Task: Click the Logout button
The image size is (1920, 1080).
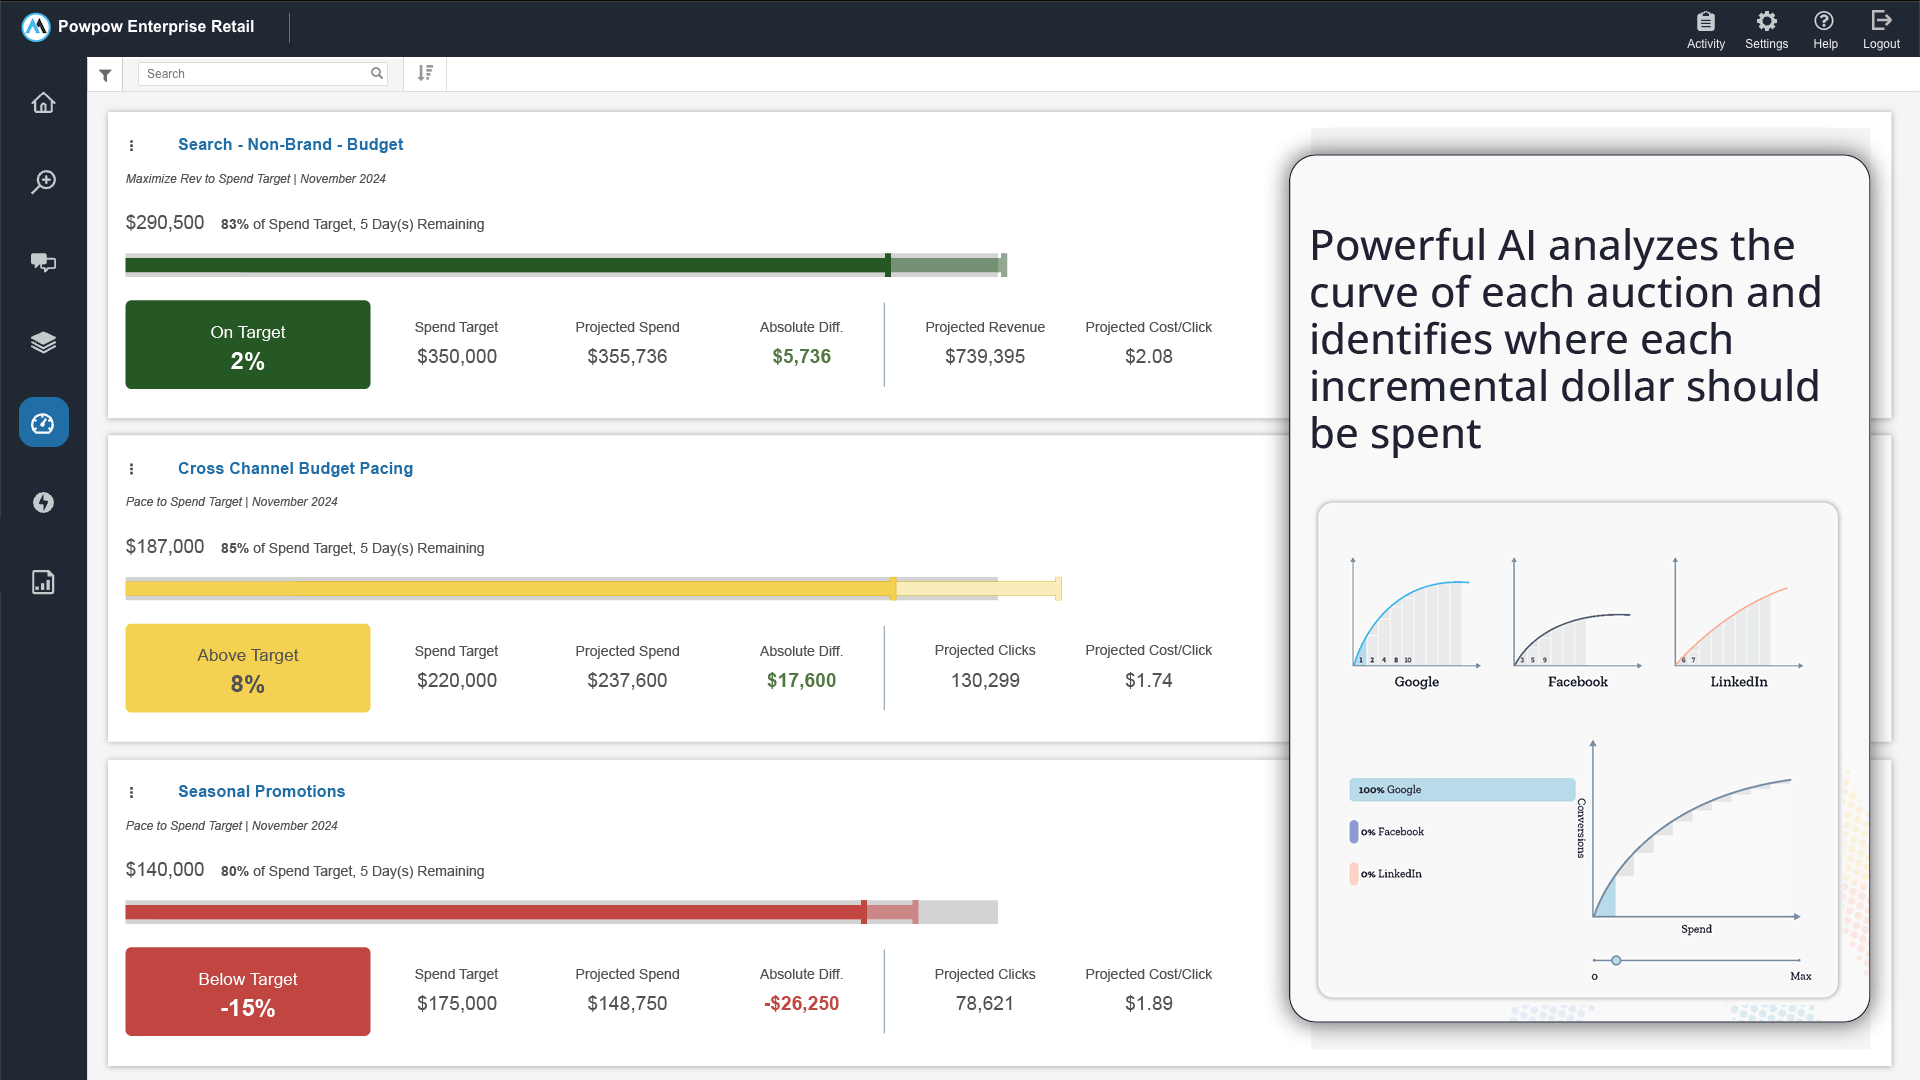Action: click(x=1880, y=30)
